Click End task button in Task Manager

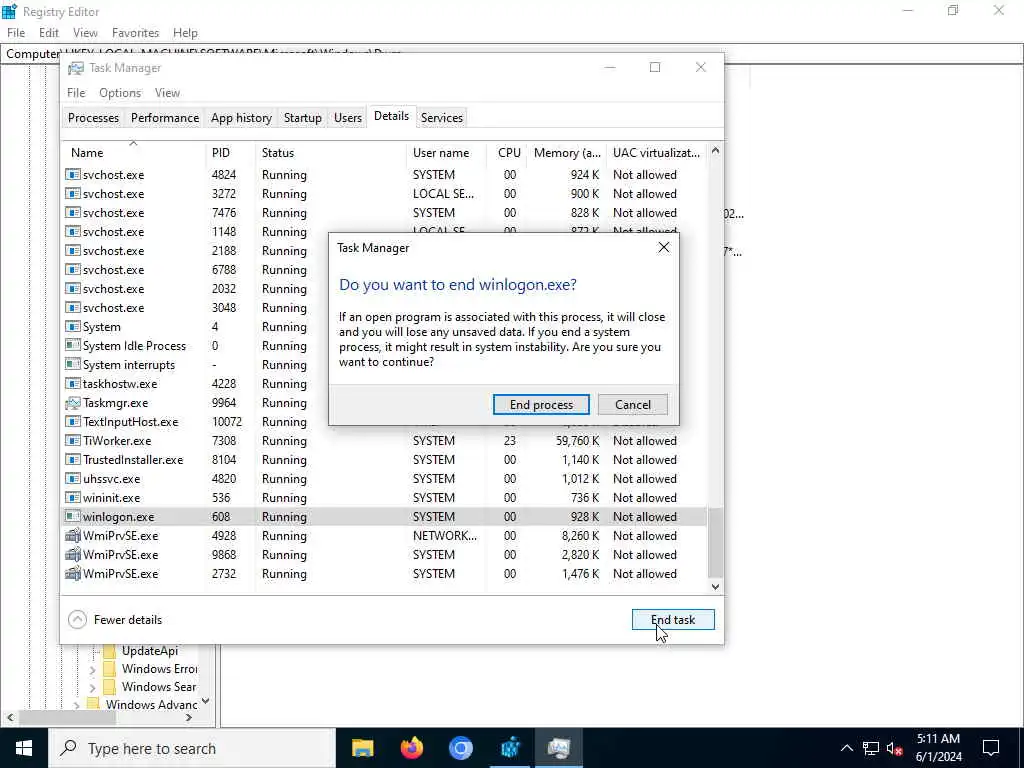[x=673, y=620]
